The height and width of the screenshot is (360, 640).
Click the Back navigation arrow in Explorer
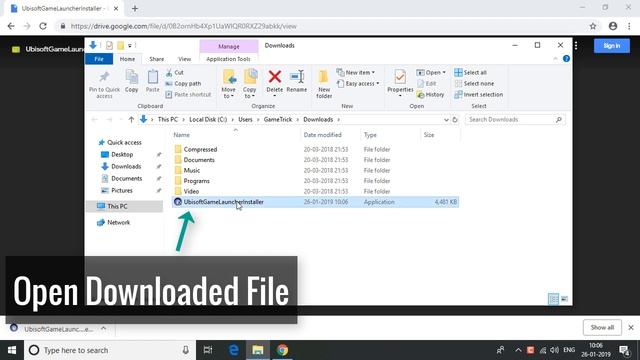tap(94, 120)
